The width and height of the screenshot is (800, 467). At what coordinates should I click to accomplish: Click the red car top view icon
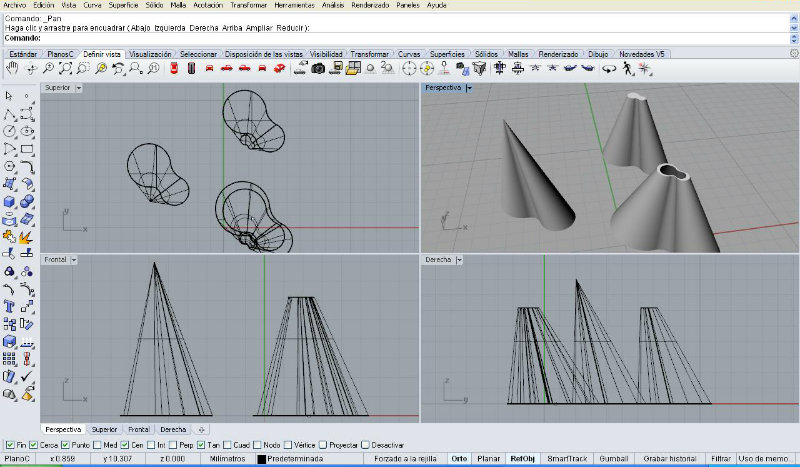pos(174,68)
